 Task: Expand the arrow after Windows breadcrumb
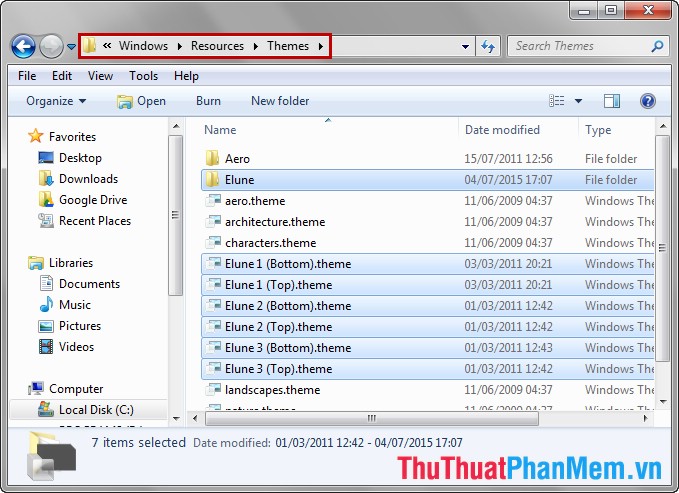(180, 46)
